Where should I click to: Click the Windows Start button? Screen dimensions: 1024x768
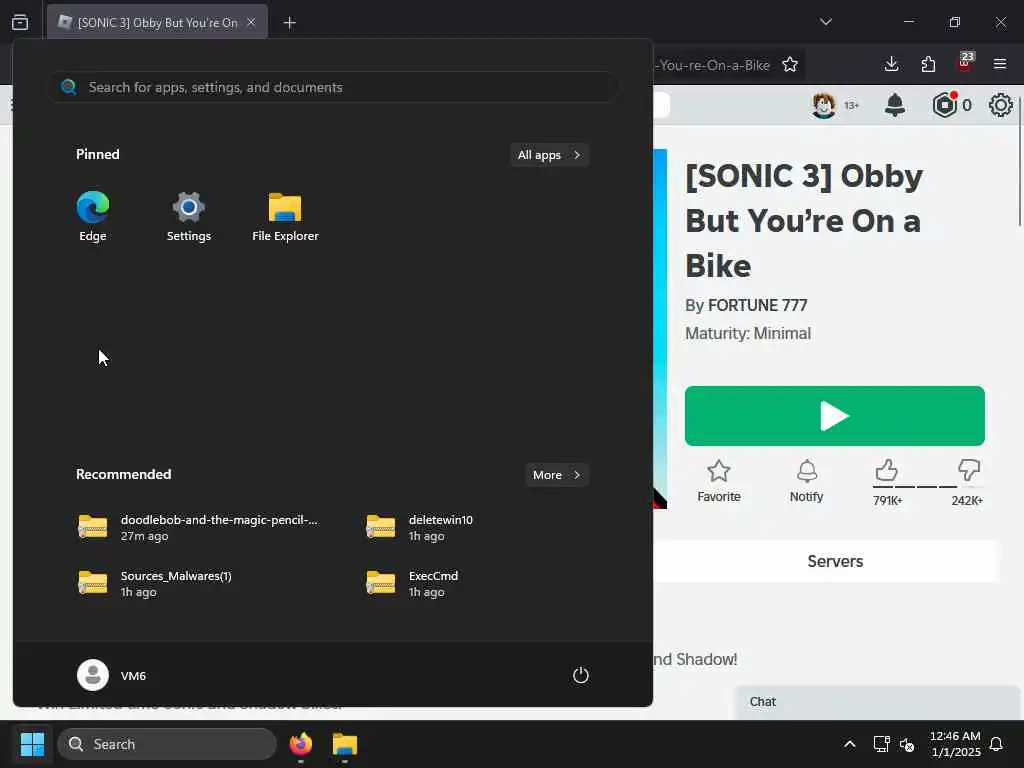[x=32, y=744]
